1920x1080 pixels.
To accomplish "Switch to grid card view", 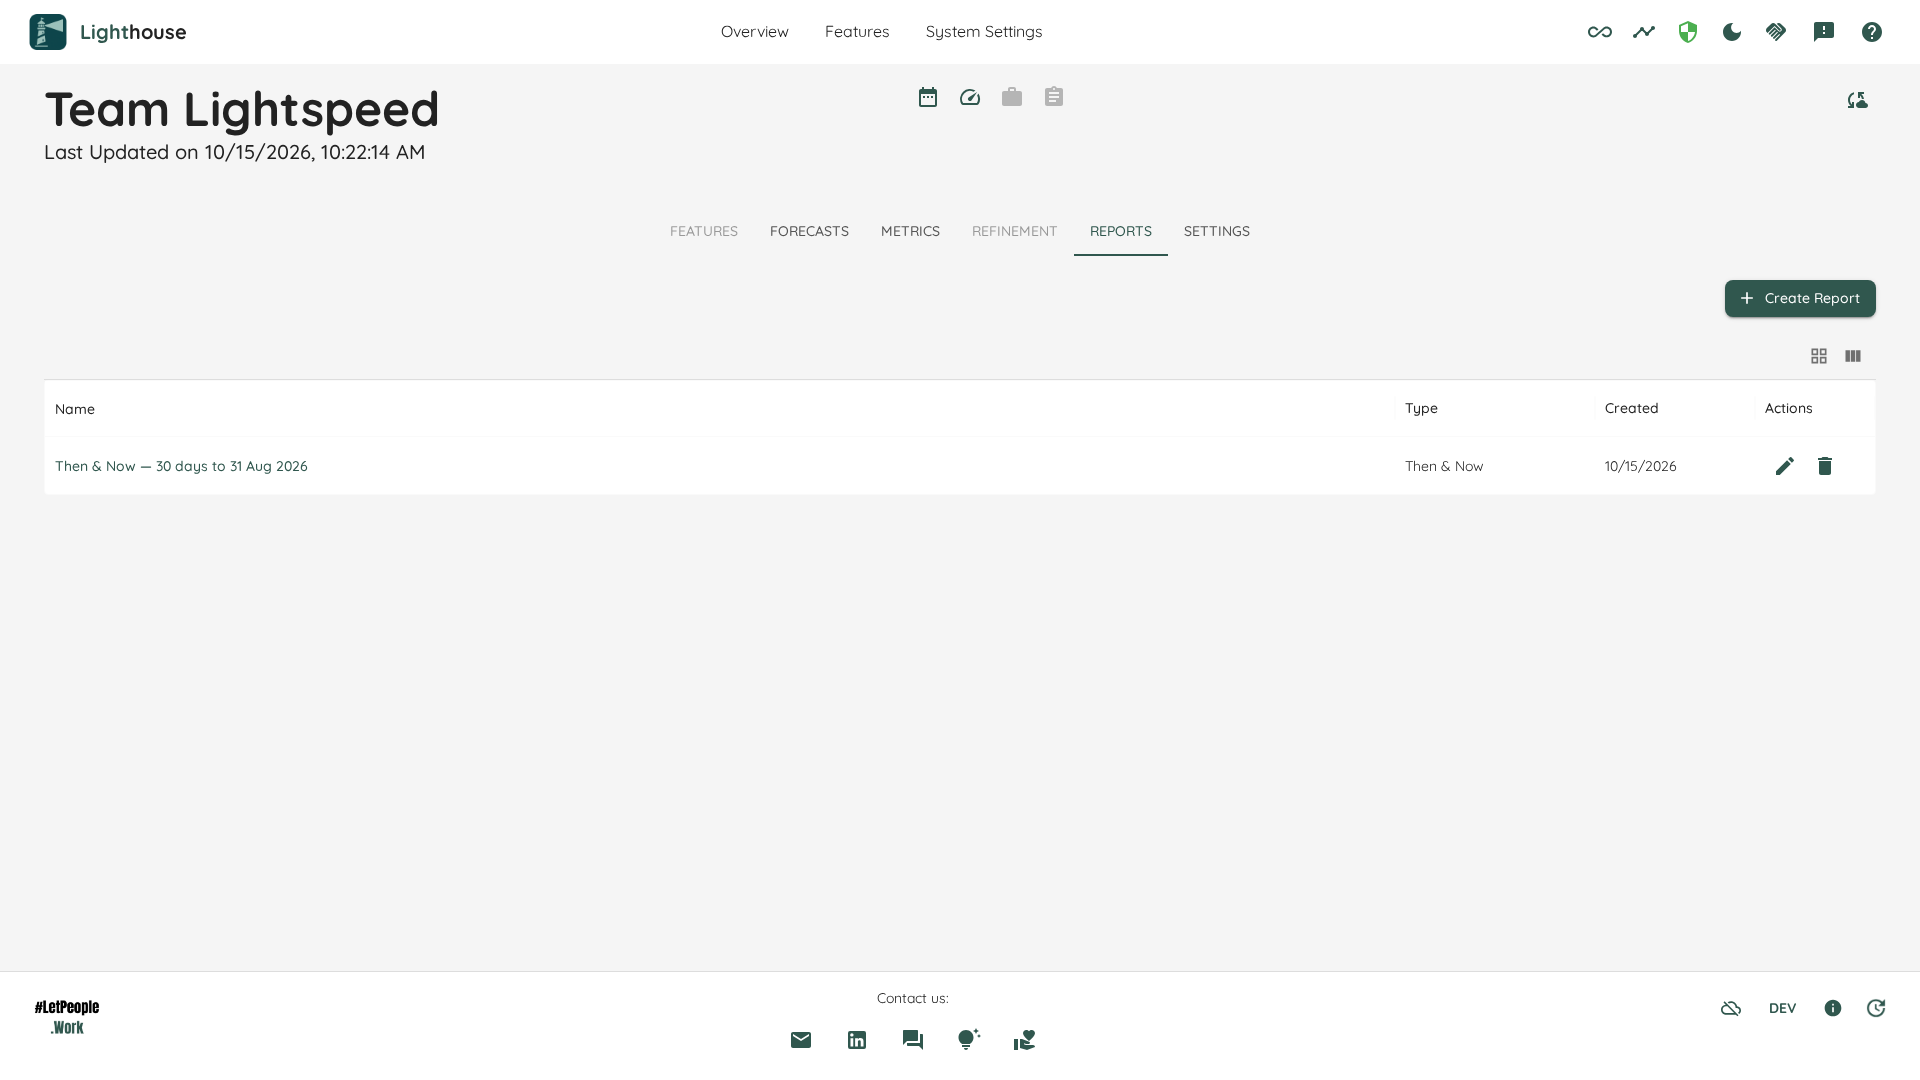I will 1819,356.
